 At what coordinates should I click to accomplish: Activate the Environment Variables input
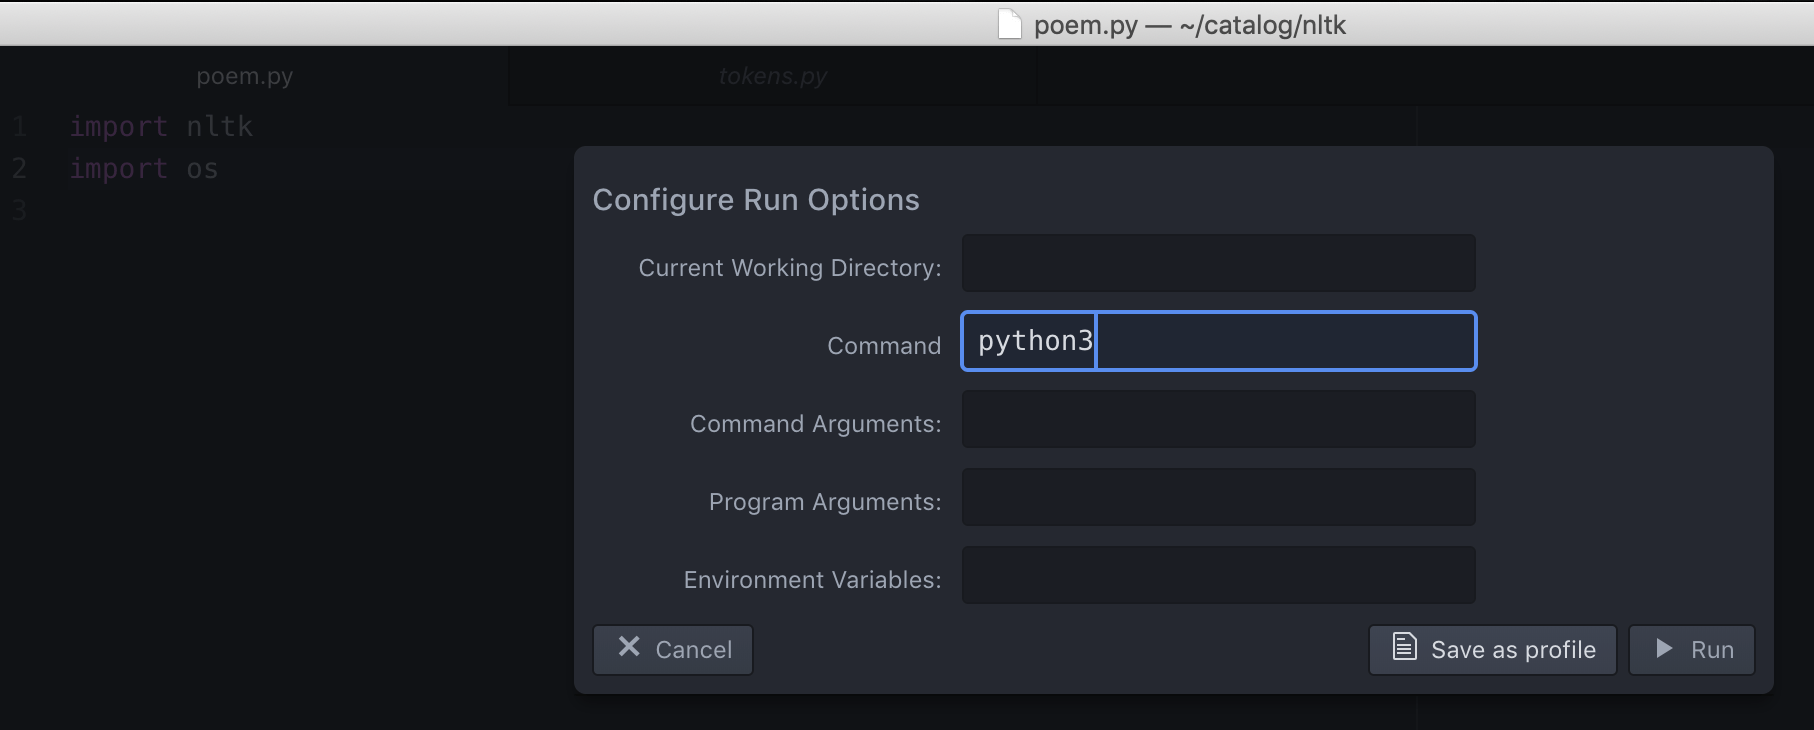click(x=1218, y=575)
